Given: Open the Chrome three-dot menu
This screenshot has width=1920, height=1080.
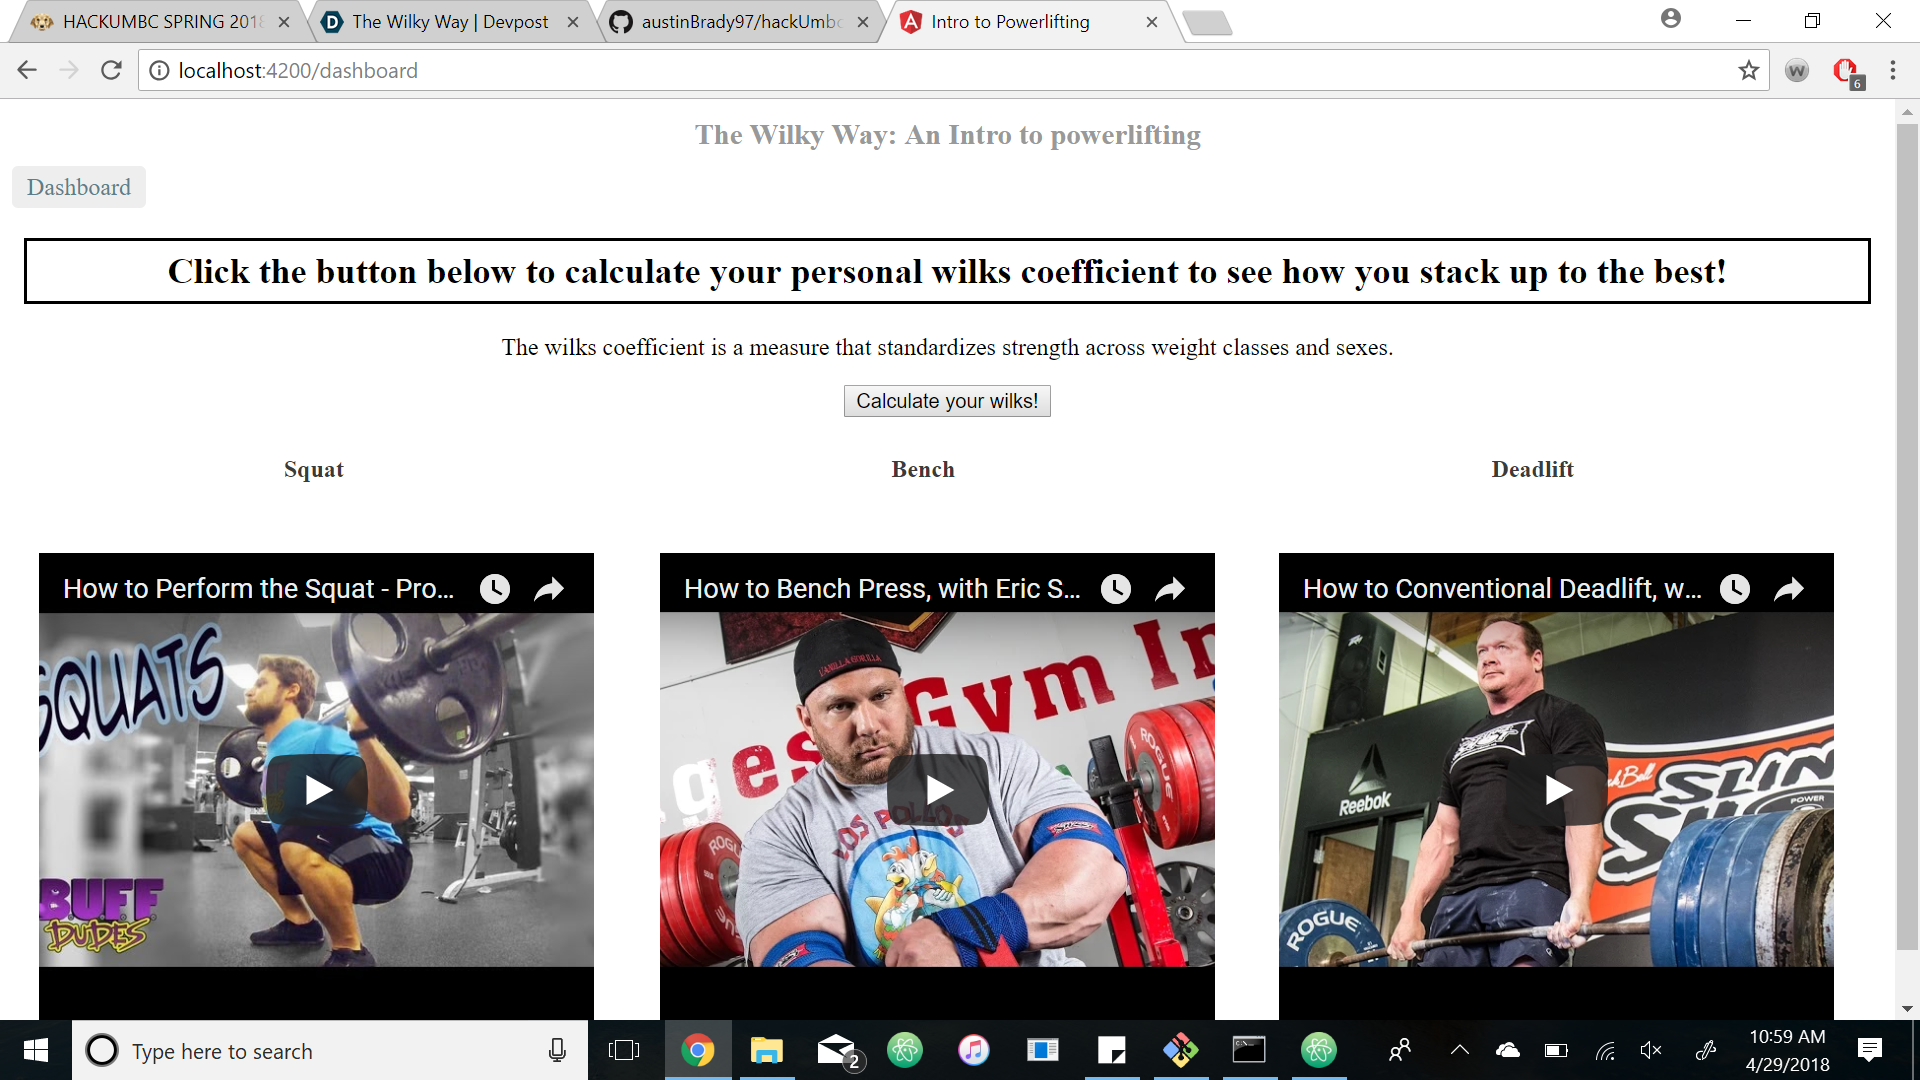Looking at the screenshot, I should (x=1892, y=71).
